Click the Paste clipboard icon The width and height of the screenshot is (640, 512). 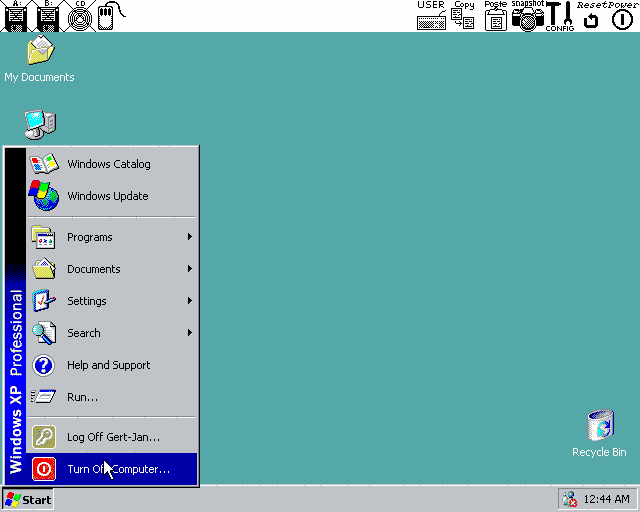pyautogui.click(x=496, y=16)
